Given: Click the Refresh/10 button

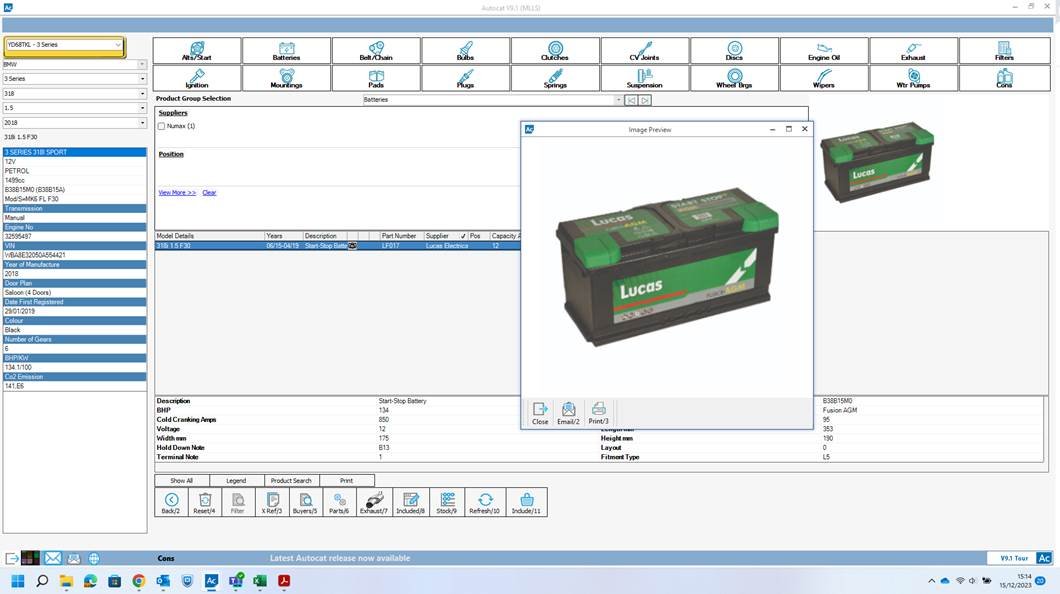Looking at the screenshot, I should pos(485,503).
